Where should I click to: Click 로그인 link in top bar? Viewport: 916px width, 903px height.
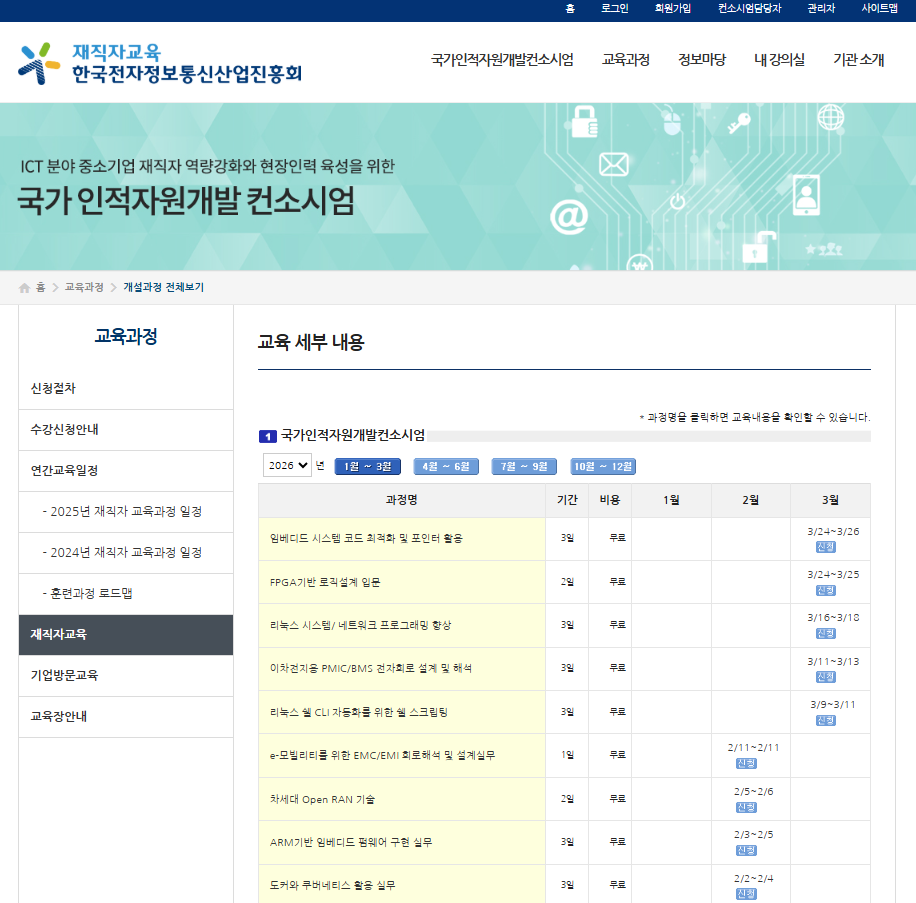(x=614, y=9)
